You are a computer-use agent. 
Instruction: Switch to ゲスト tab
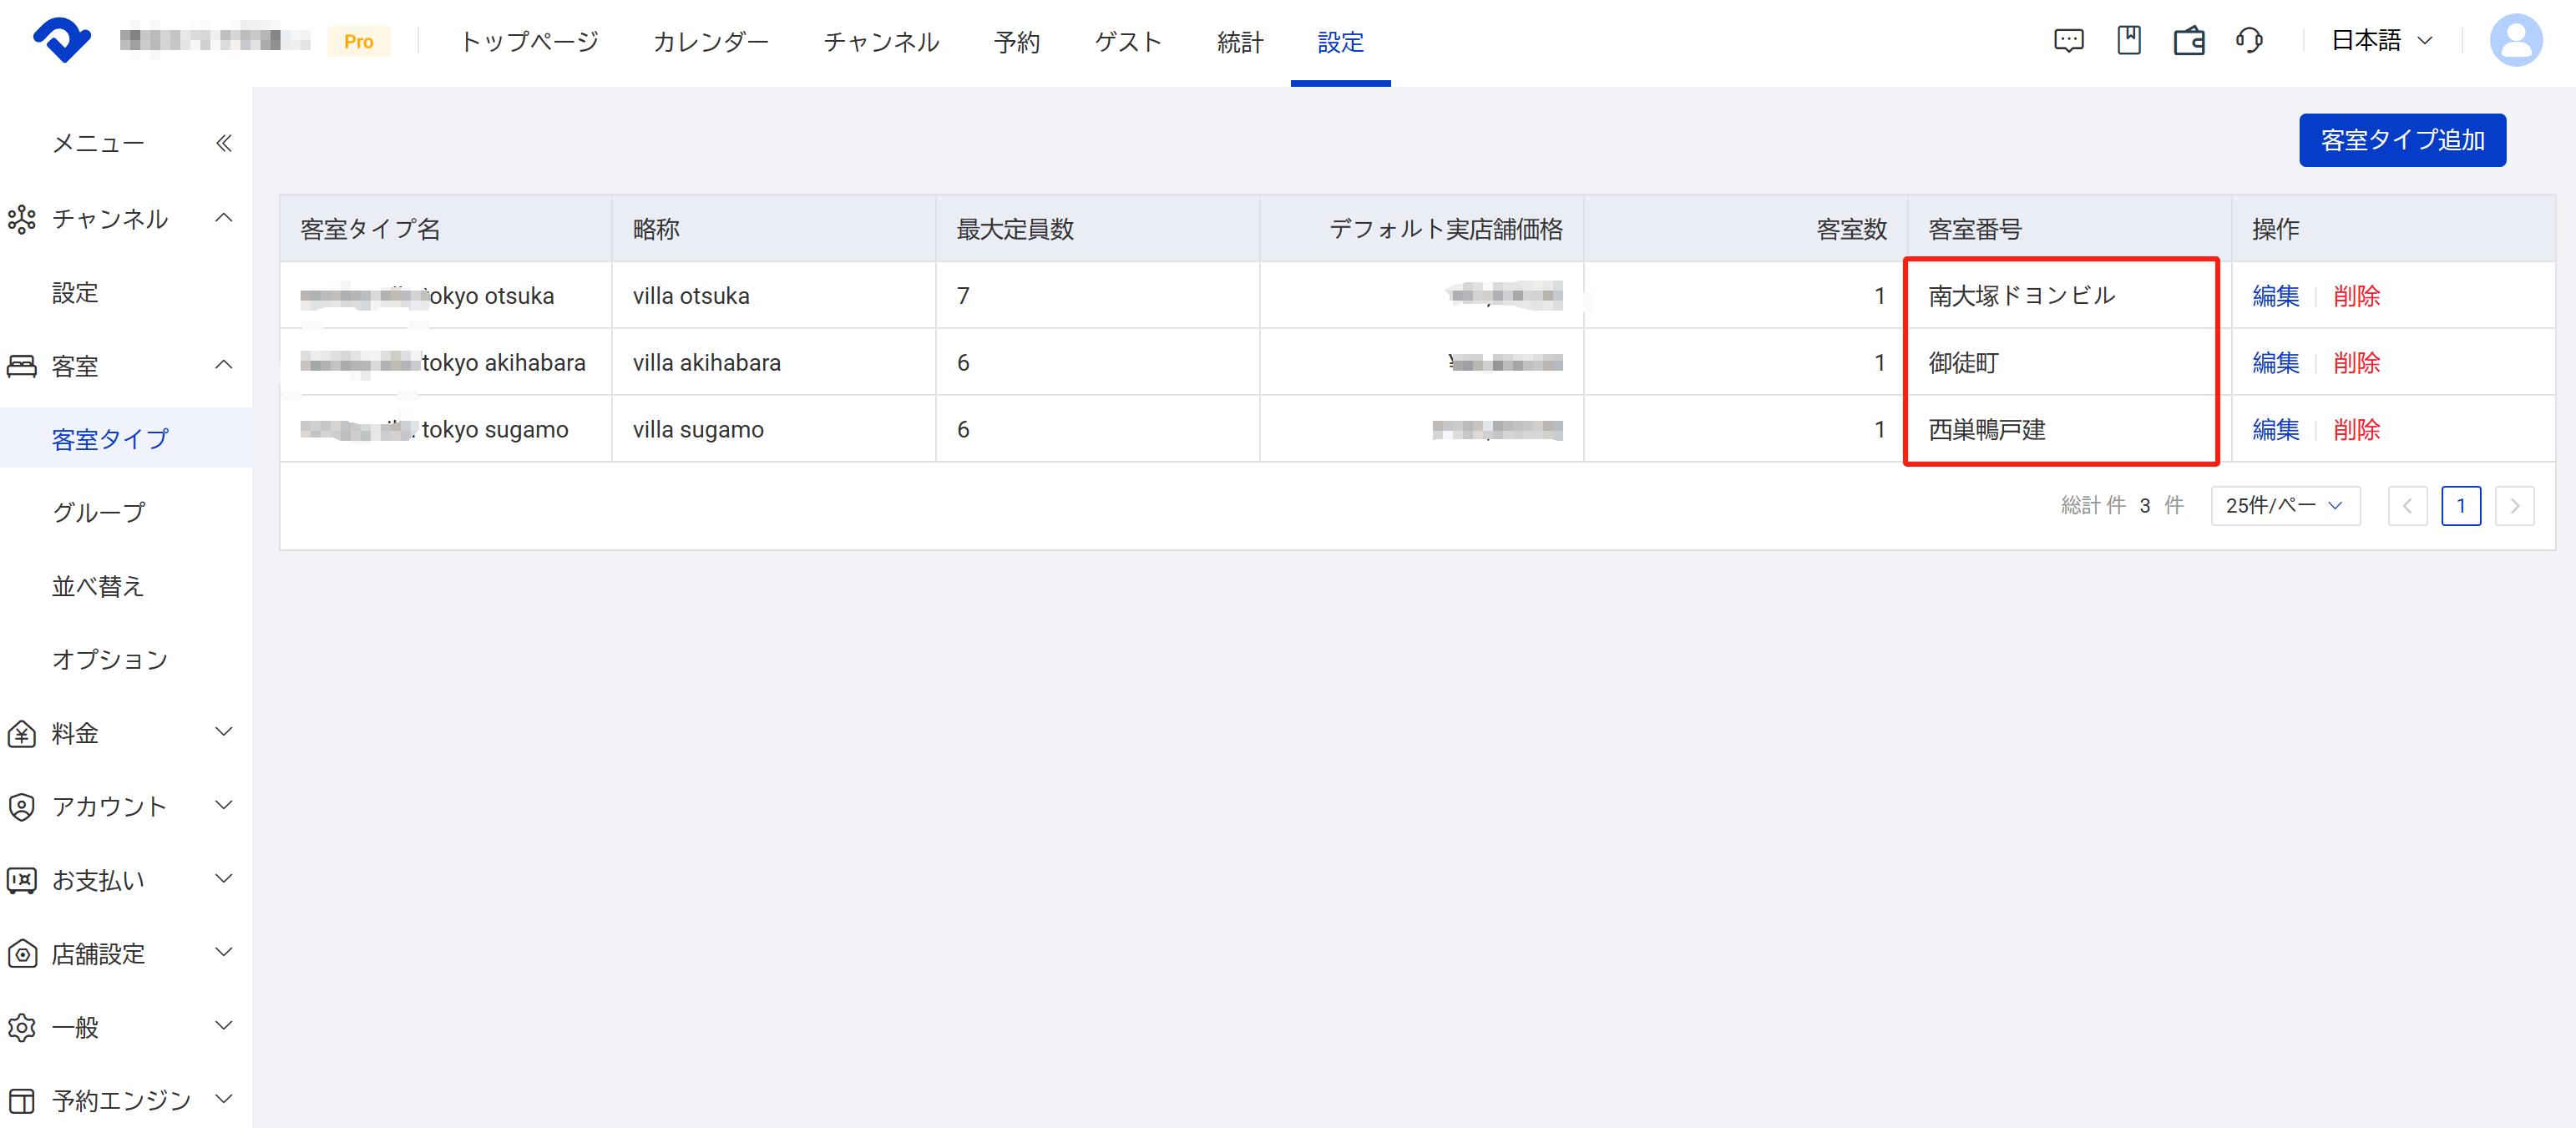pos(1128,42)
